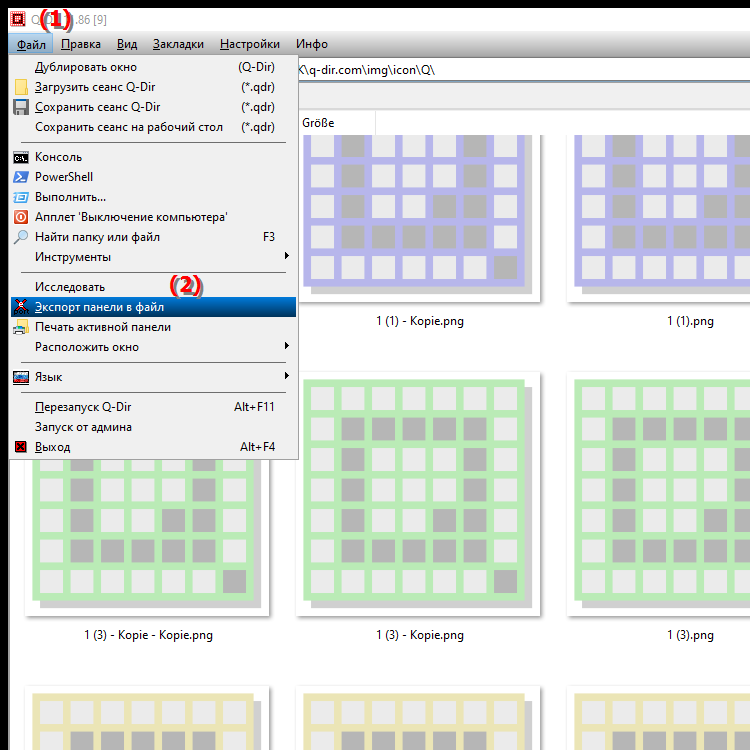The width and height of the screenshot is (750, 750).
Task: Click the file name 1 (1) - Kopie.png
Action: [x=419, y=321]
